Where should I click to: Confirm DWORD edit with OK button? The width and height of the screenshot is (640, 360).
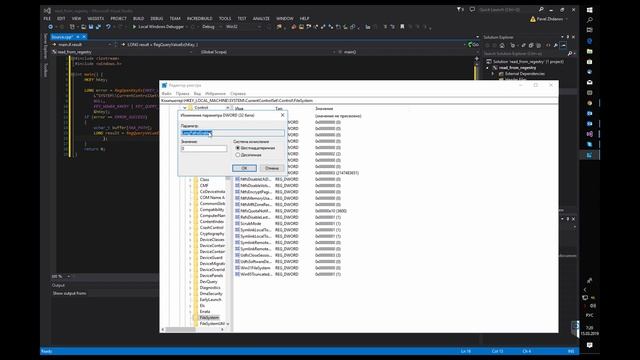point(244,168)
